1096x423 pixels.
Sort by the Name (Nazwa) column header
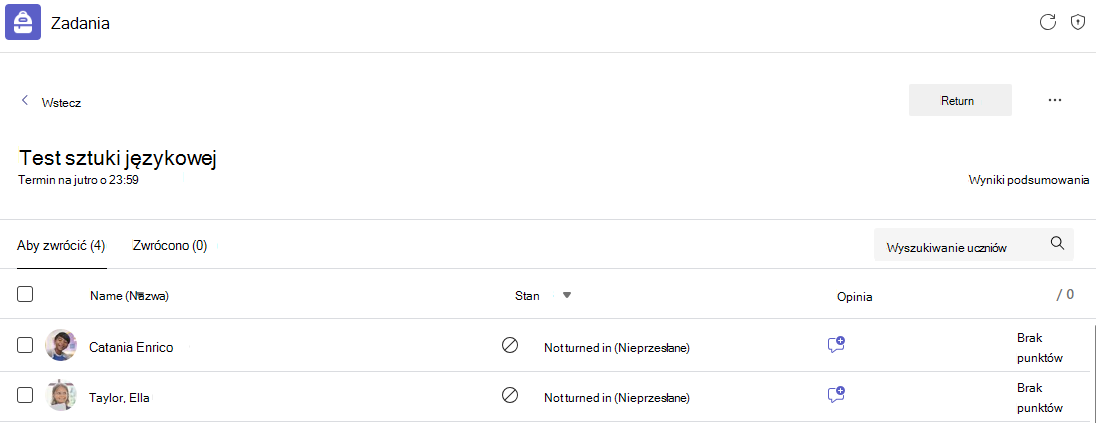pyautogui.click(x=129, y=296)
